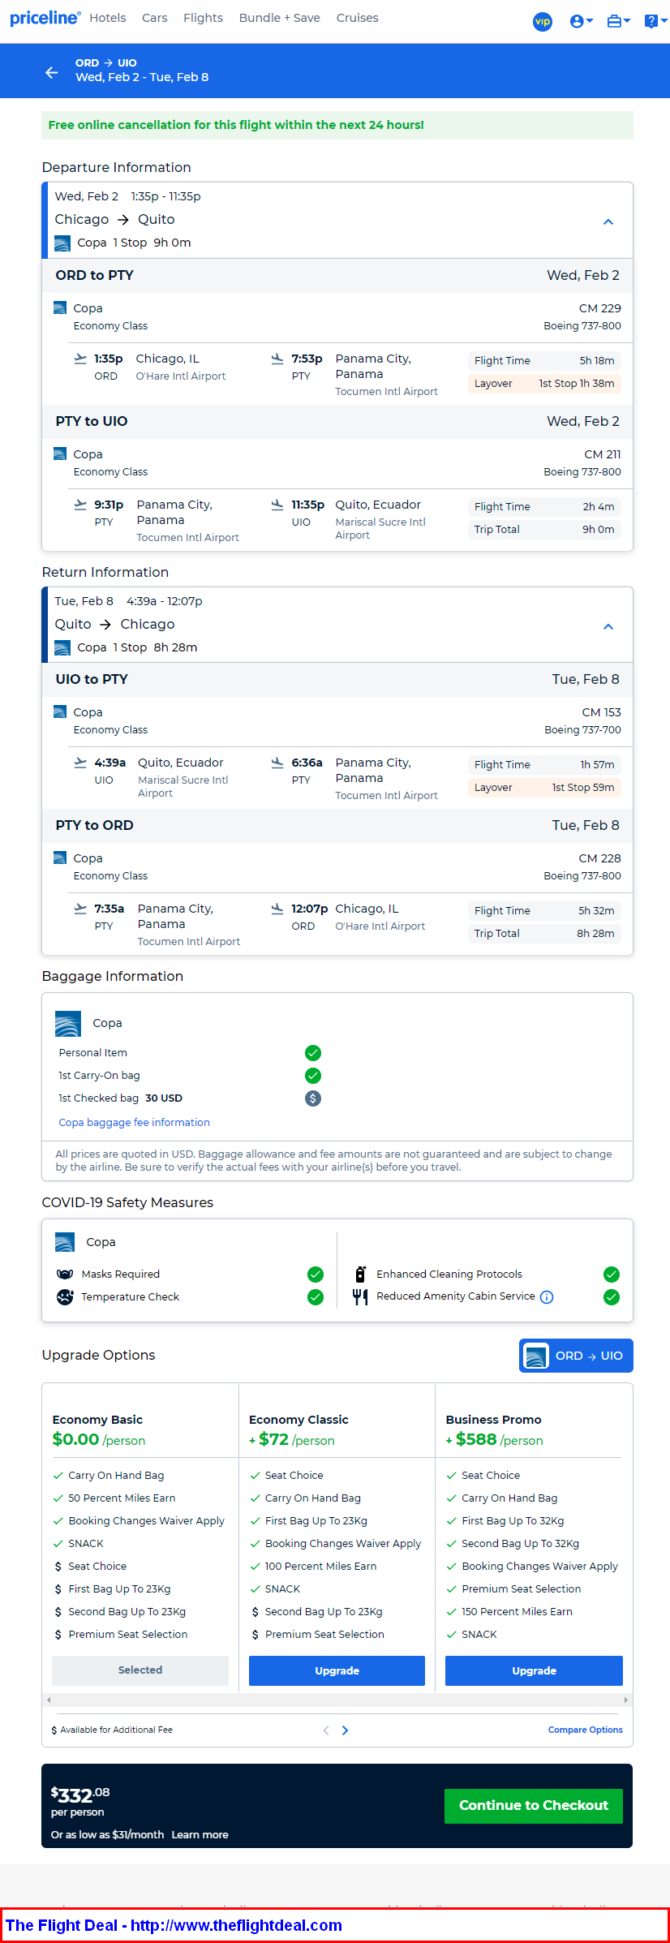Image resolution: width=670 pixels, height=1943 pixels.
Task: Click the free online cancellation banner
Action: (x=337, y=125)
